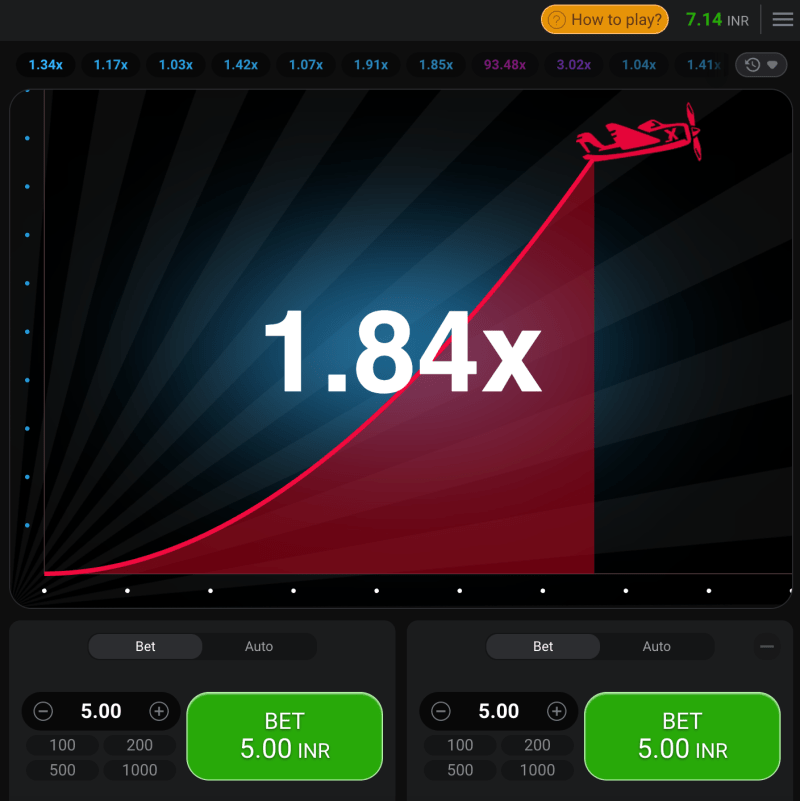Choose 100 quick amount in left panel
The image size is (800, 801).
coord(62,745)
